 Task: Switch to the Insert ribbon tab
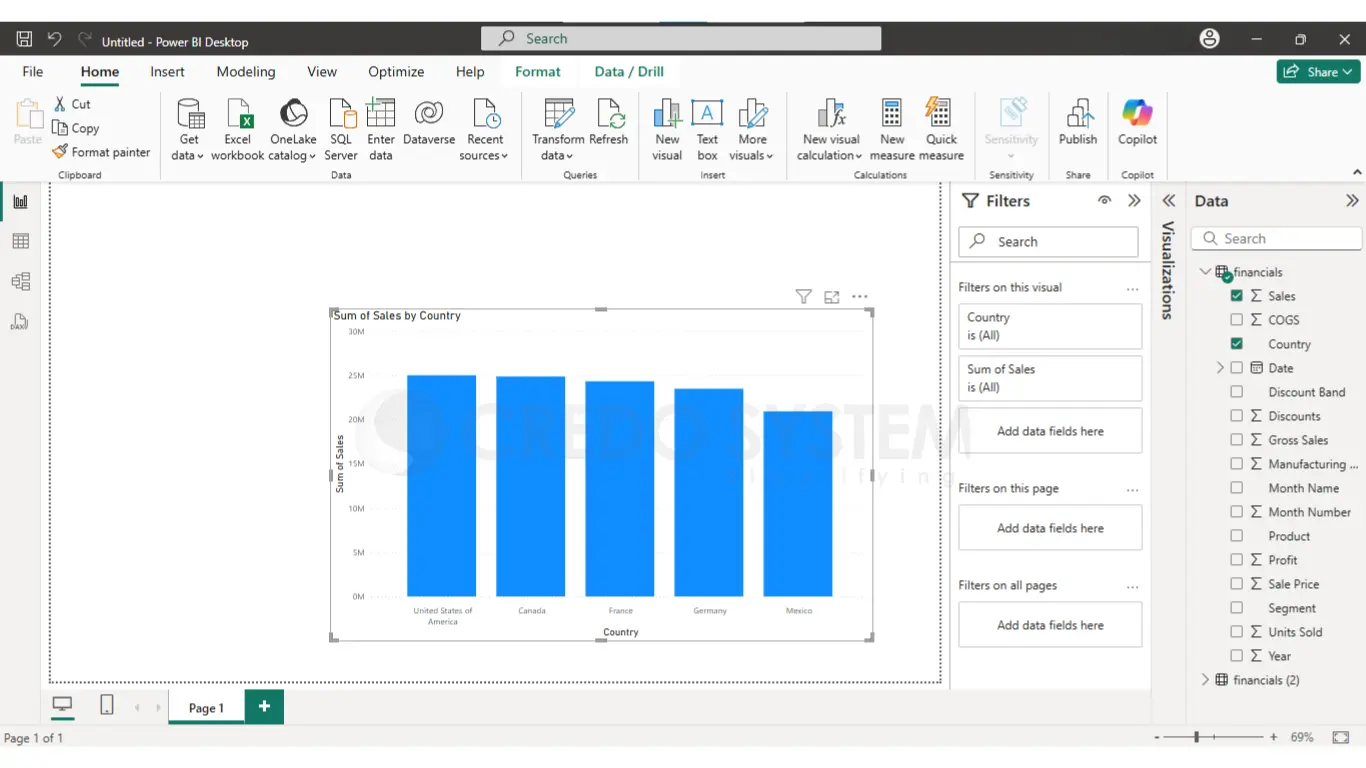click(x=167, y=72)
